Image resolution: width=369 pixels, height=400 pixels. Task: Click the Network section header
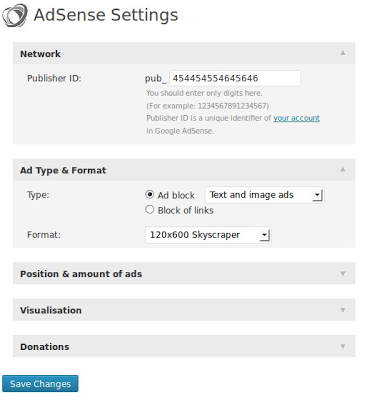coord(184,53)
